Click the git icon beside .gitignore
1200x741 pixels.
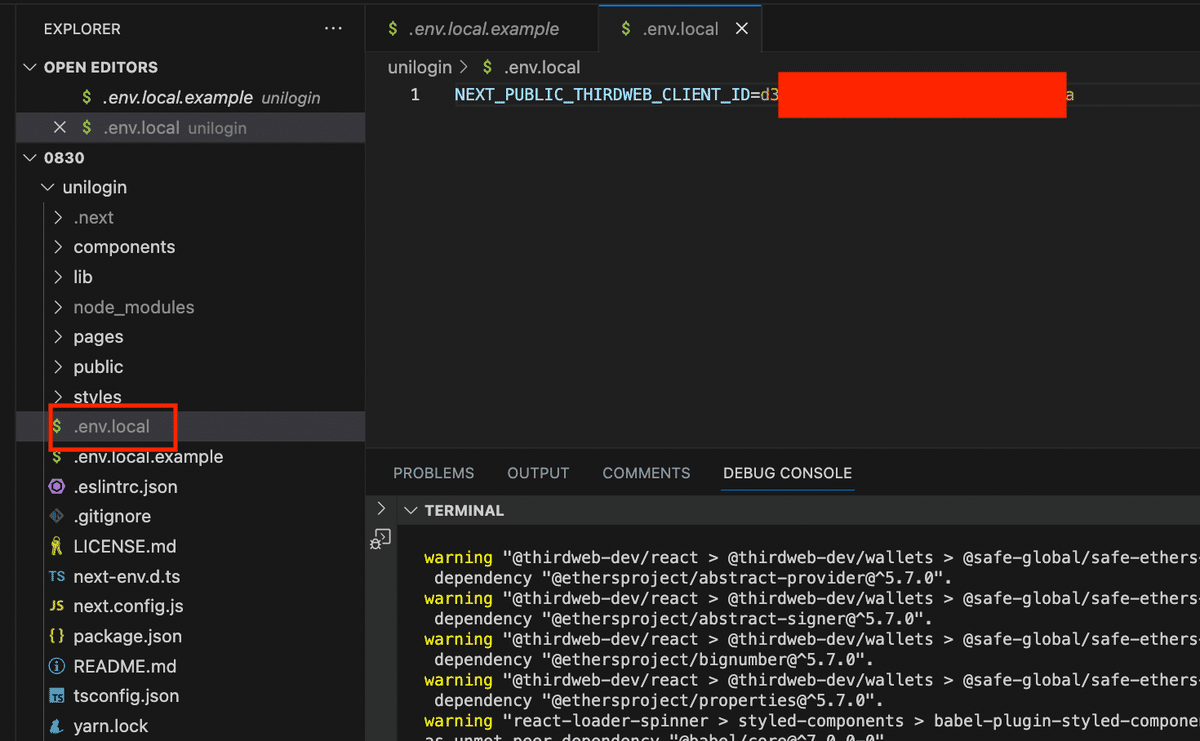coord(56,517)
